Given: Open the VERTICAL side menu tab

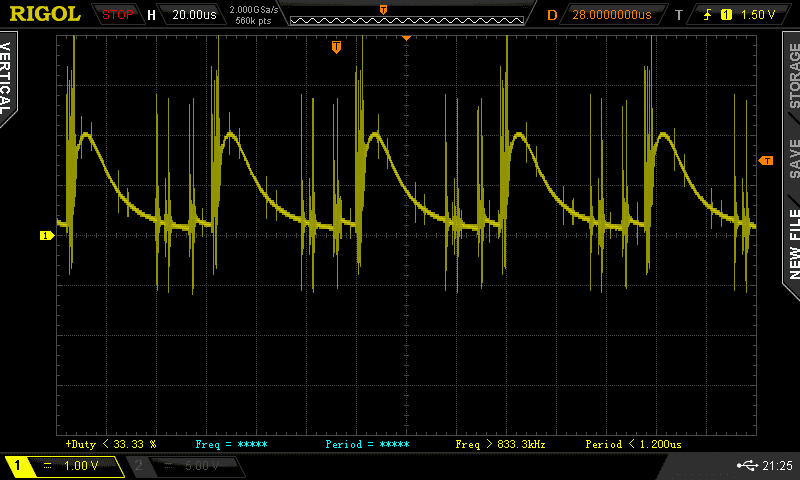Looking at the screenshot, I should tap(8, 76).
